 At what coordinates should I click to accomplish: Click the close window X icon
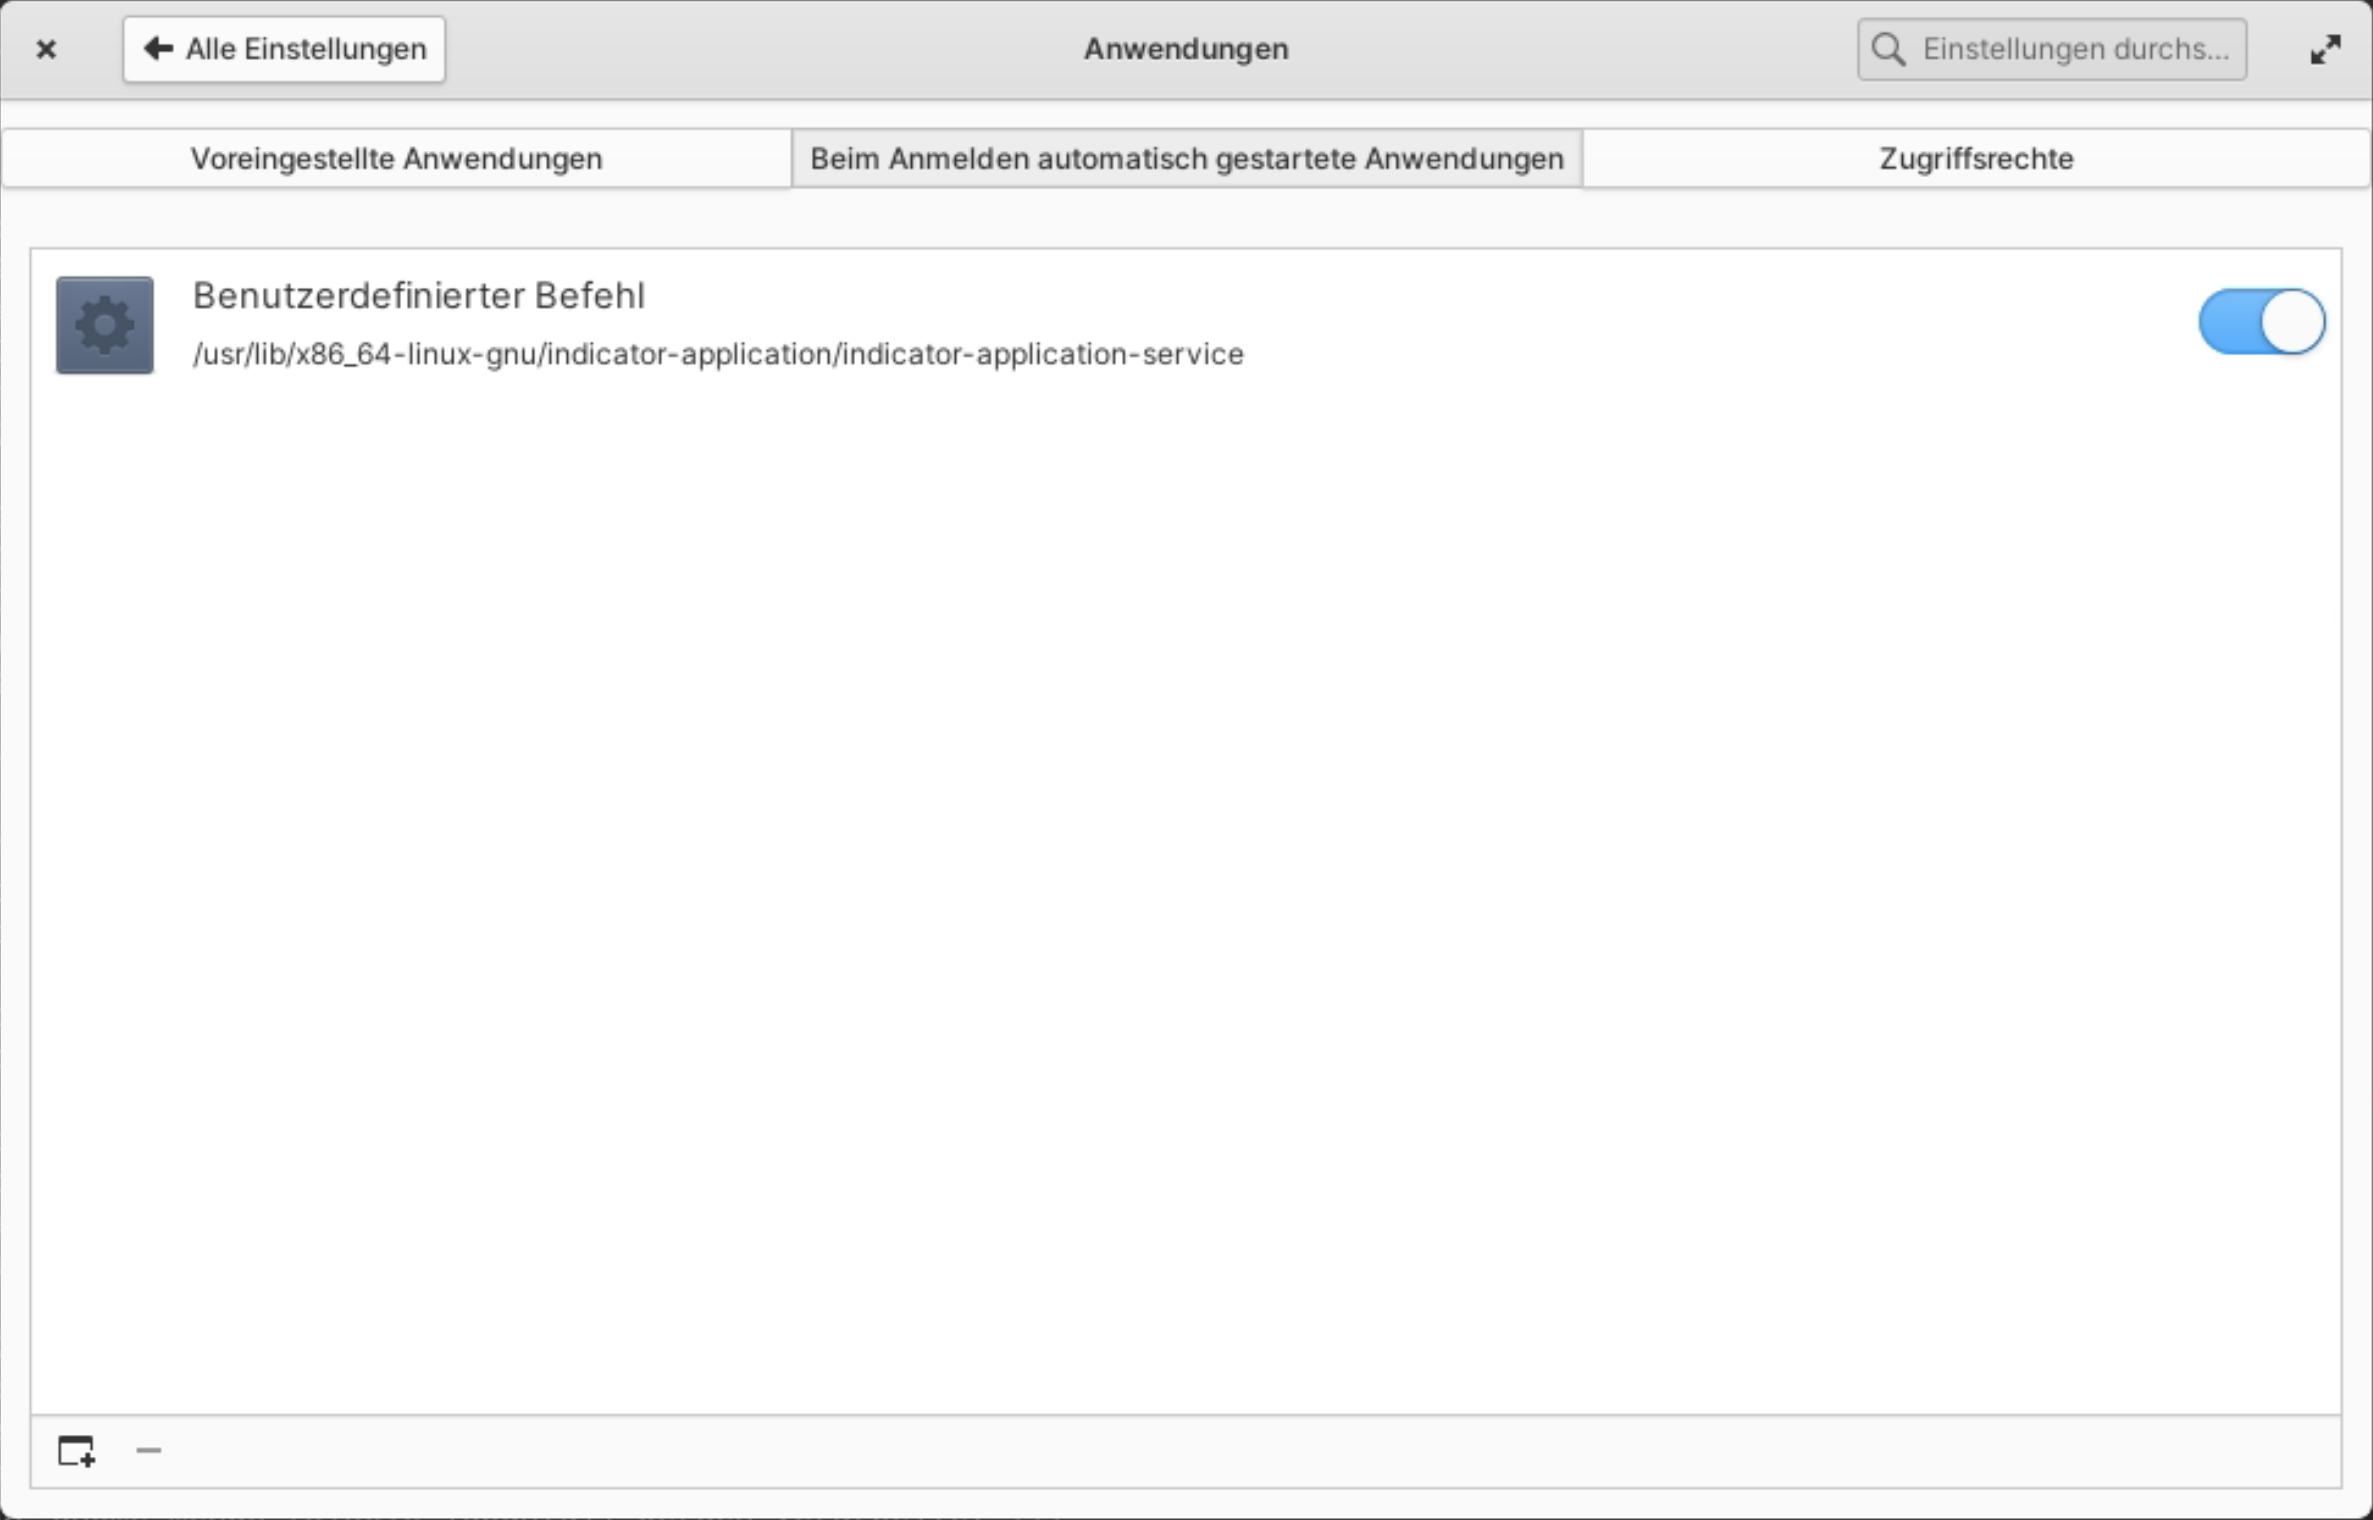coord(46,48)
